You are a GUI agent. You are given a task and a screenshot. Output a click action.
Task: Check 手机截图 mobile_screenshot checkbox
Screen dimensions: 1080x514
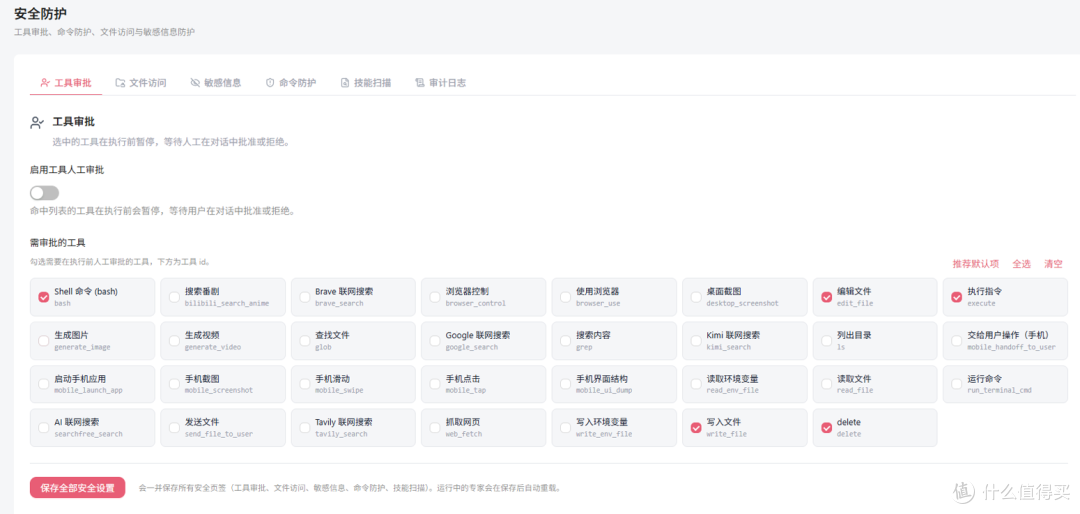(174, 384)
